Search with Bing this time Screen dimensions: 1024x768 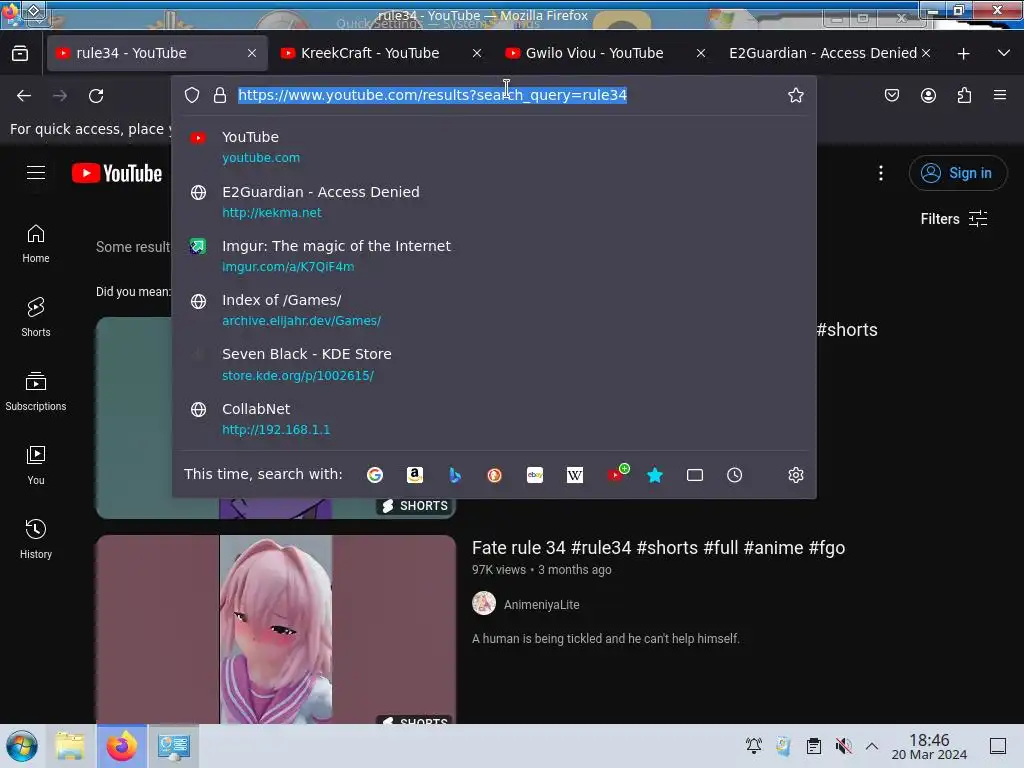[x=455, y=475]
